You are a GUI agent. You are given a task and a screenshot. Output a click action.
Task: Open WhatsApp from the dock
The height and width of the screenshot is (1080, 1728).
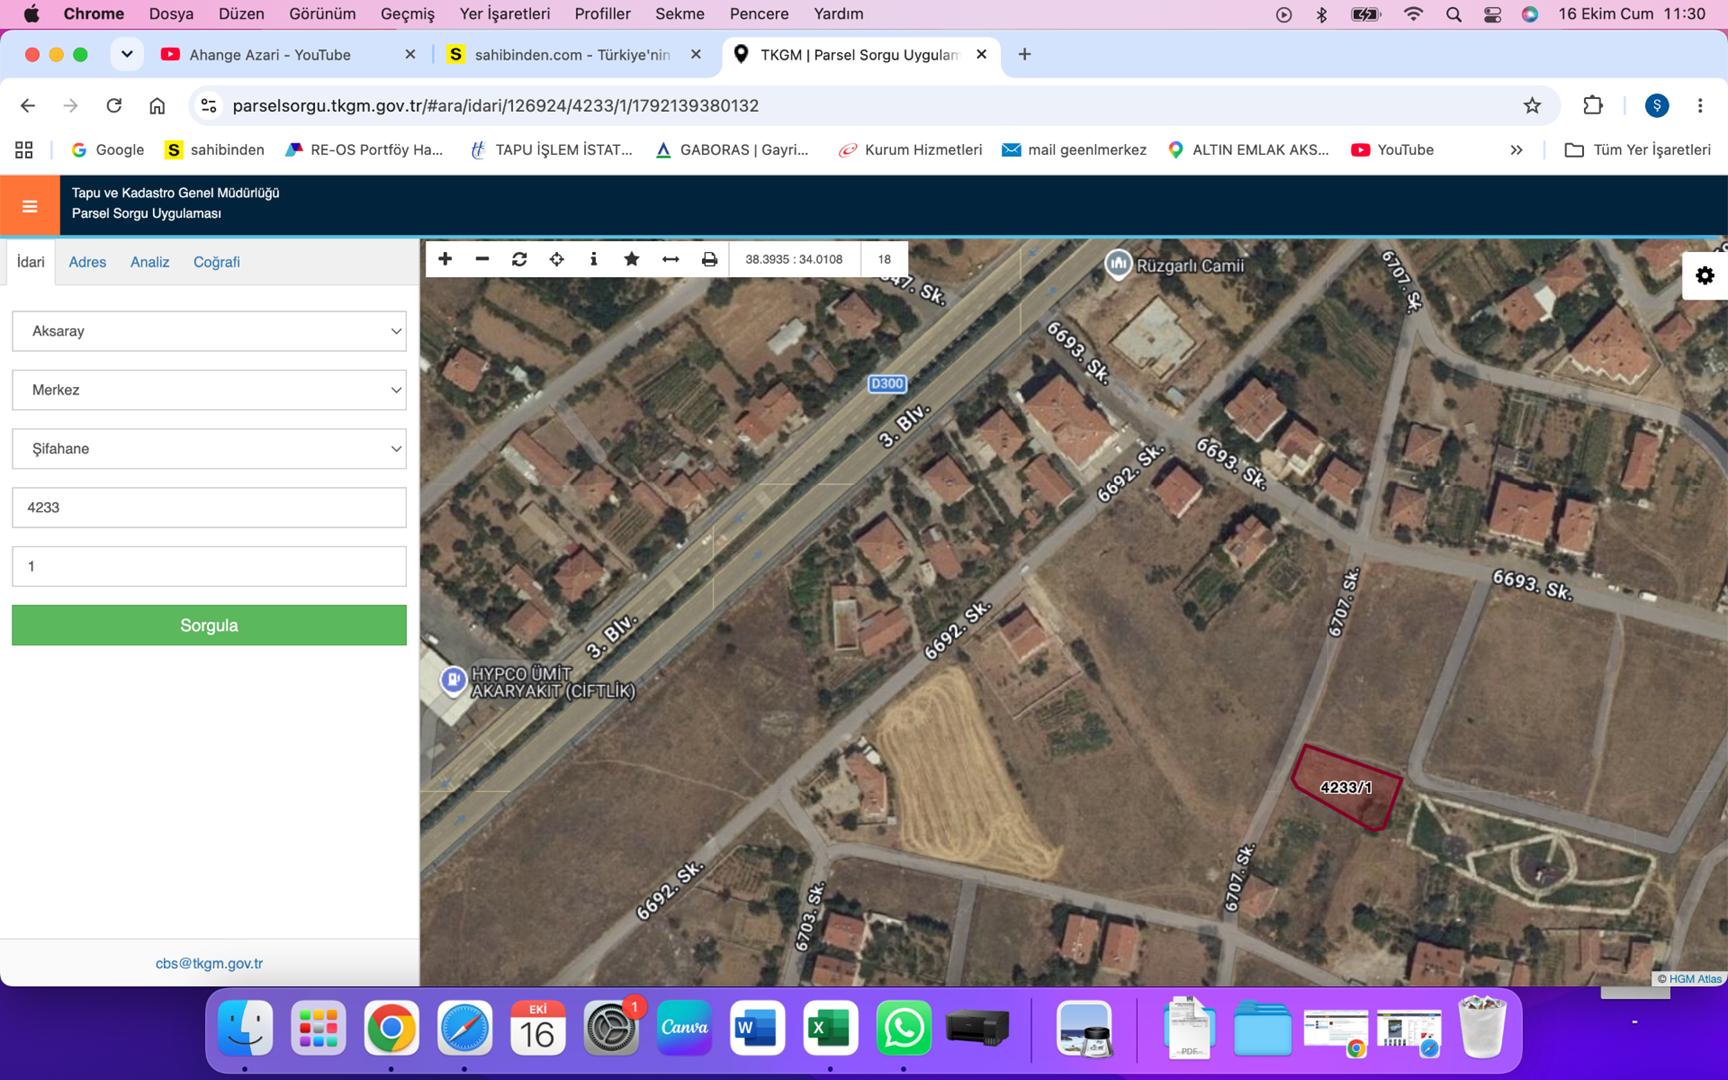[903, 1028]
